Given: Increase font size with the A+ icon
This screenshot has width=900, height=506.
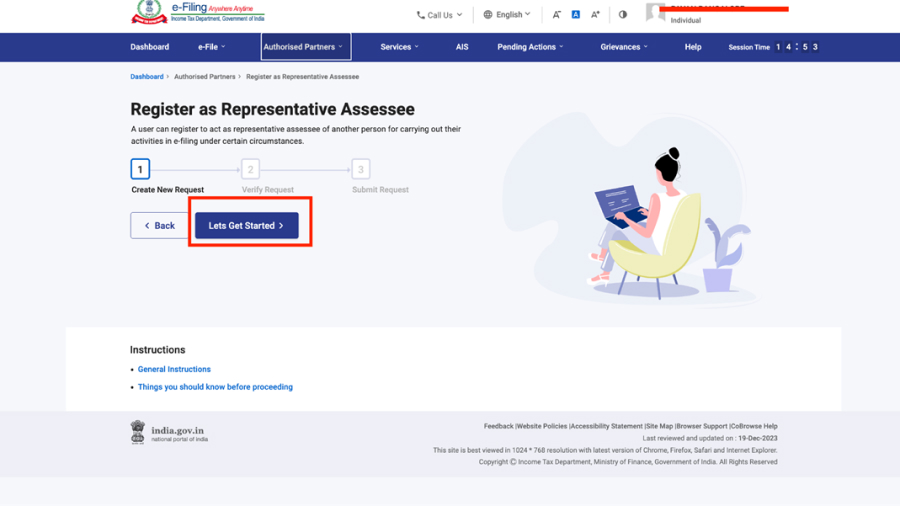Looking at the screenshot, I should (595, 14).
